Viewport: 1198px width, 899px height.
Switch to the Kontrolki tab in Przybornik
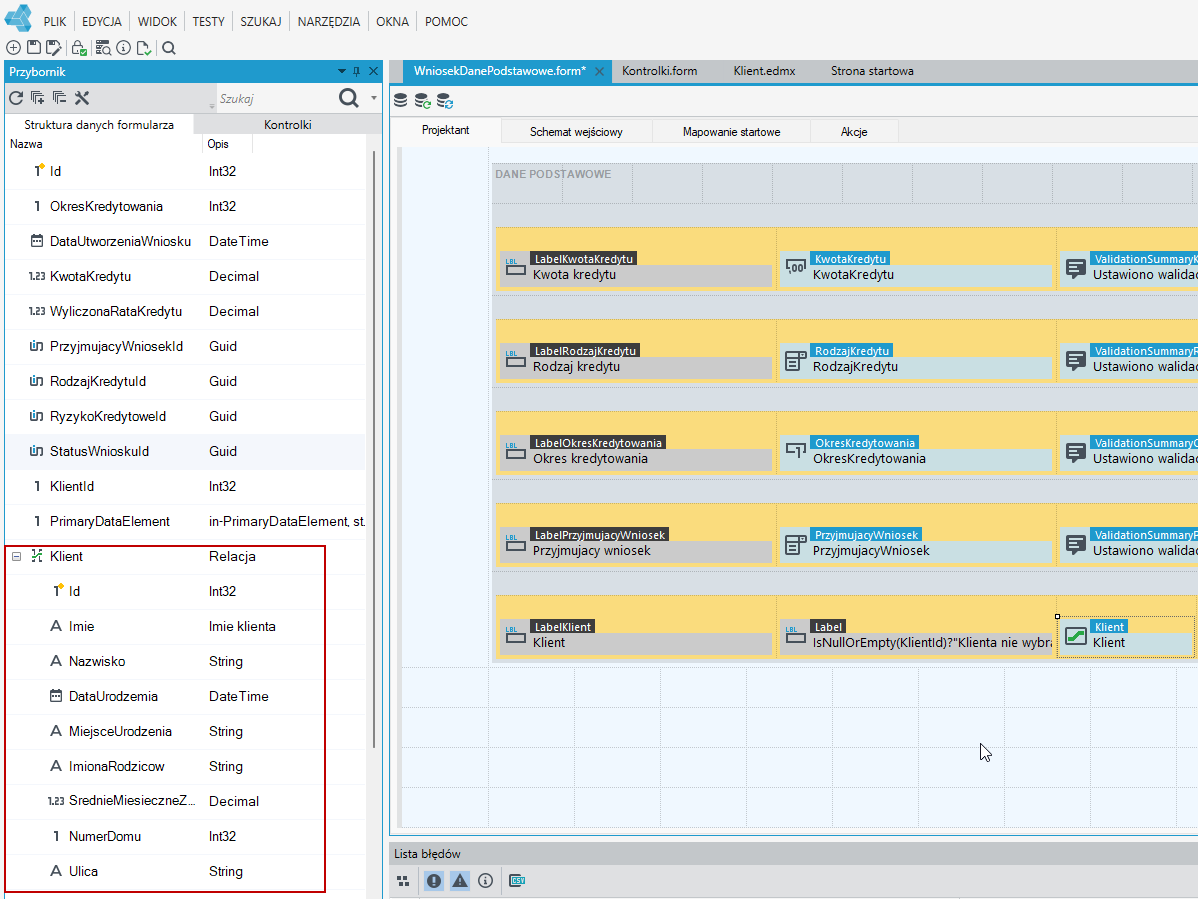[287, 125]
